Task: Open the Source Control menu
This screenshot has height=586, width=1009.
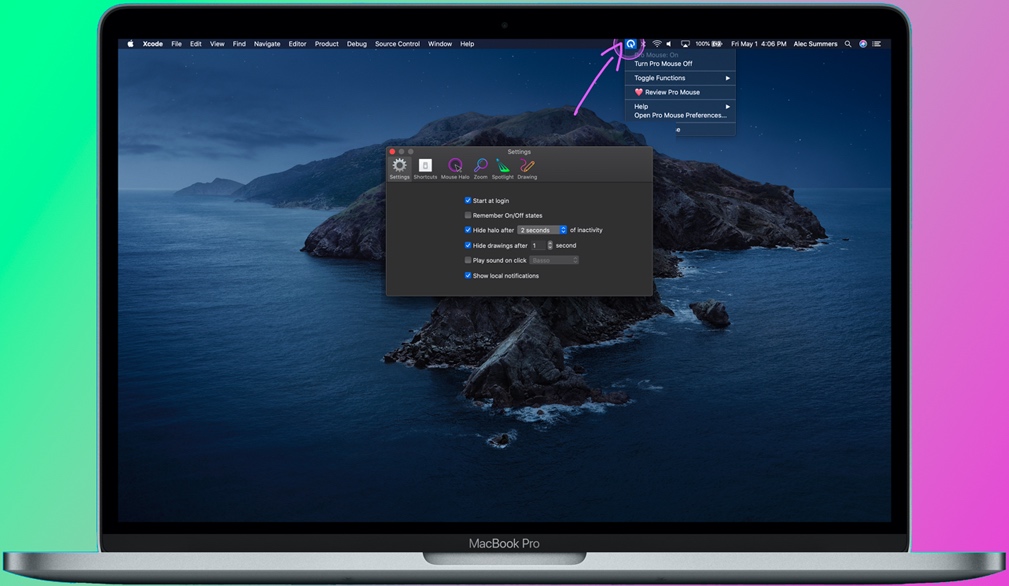Action: pyautogui.click(x=396, y=43)
